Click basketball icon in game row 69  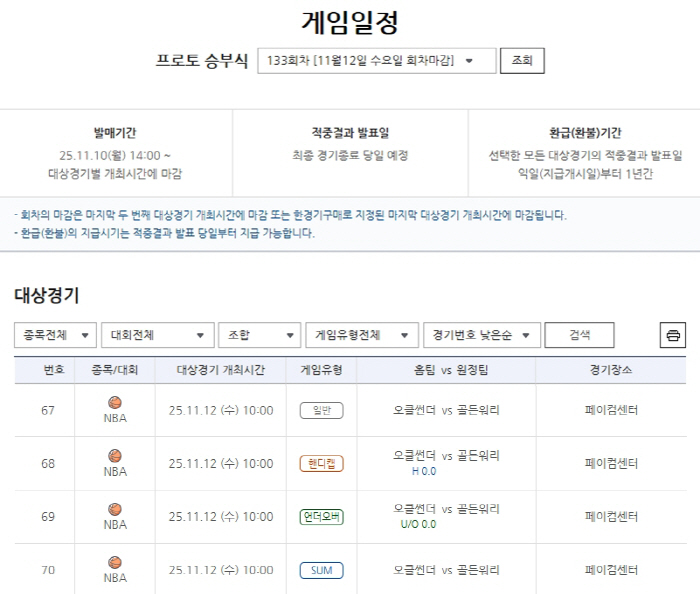point(115,510)
